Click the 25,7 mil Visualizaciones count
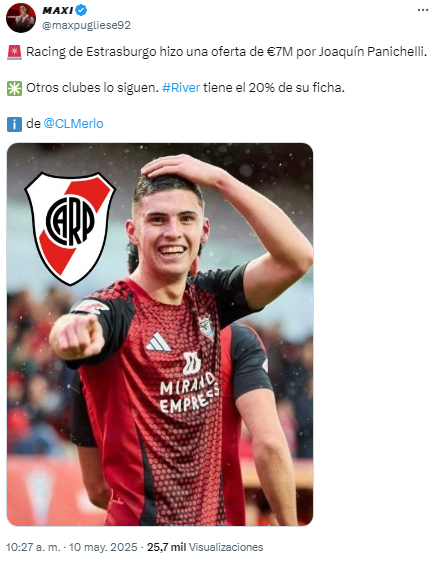 tap(205, 547)
